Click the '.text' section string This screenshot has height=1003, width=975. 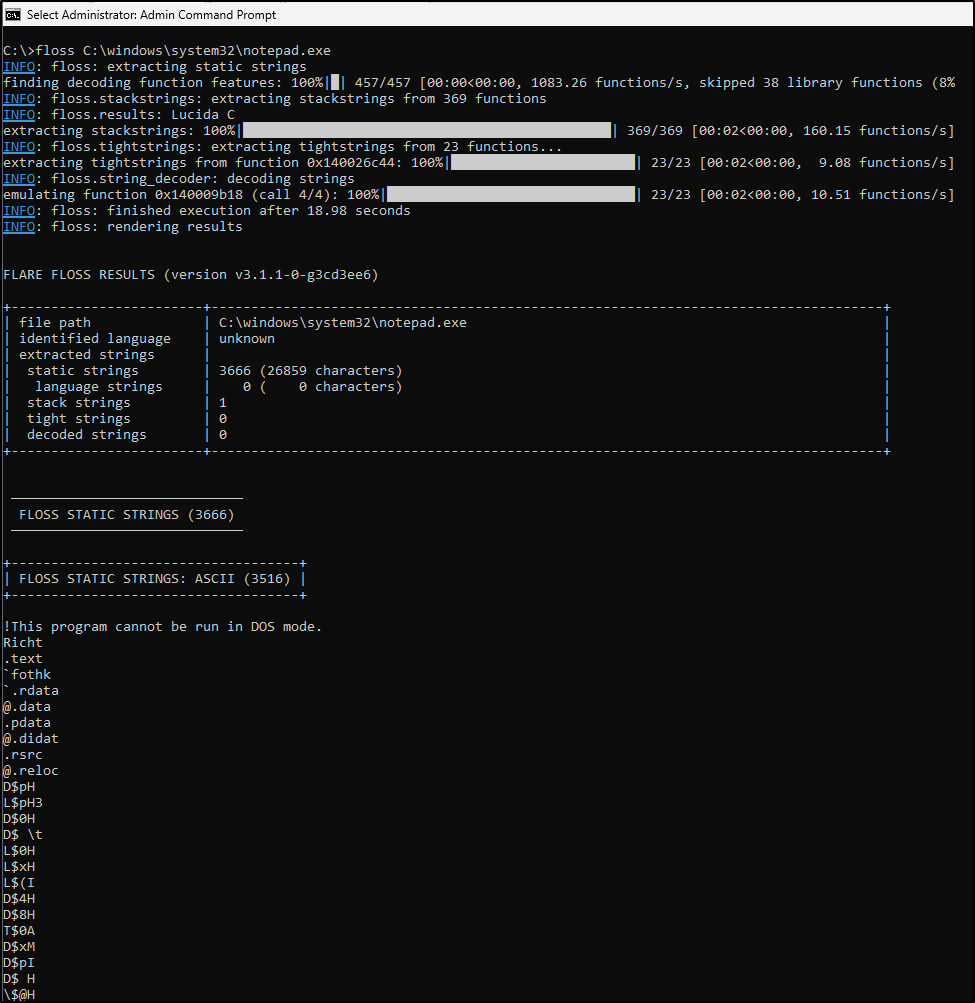(23, 658)
